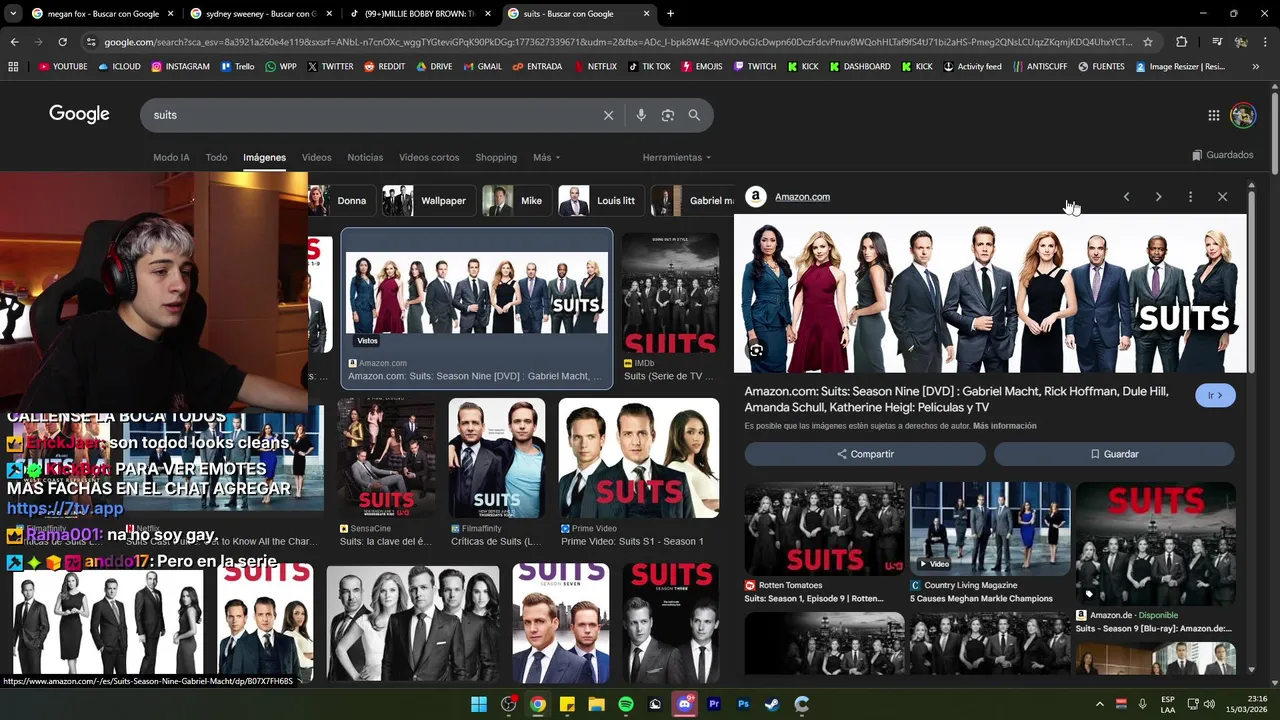1280x720 pixels.
Task: Open the INSTAGRAM bookmark
Action: pyautogui.click(x=181, y=67)
